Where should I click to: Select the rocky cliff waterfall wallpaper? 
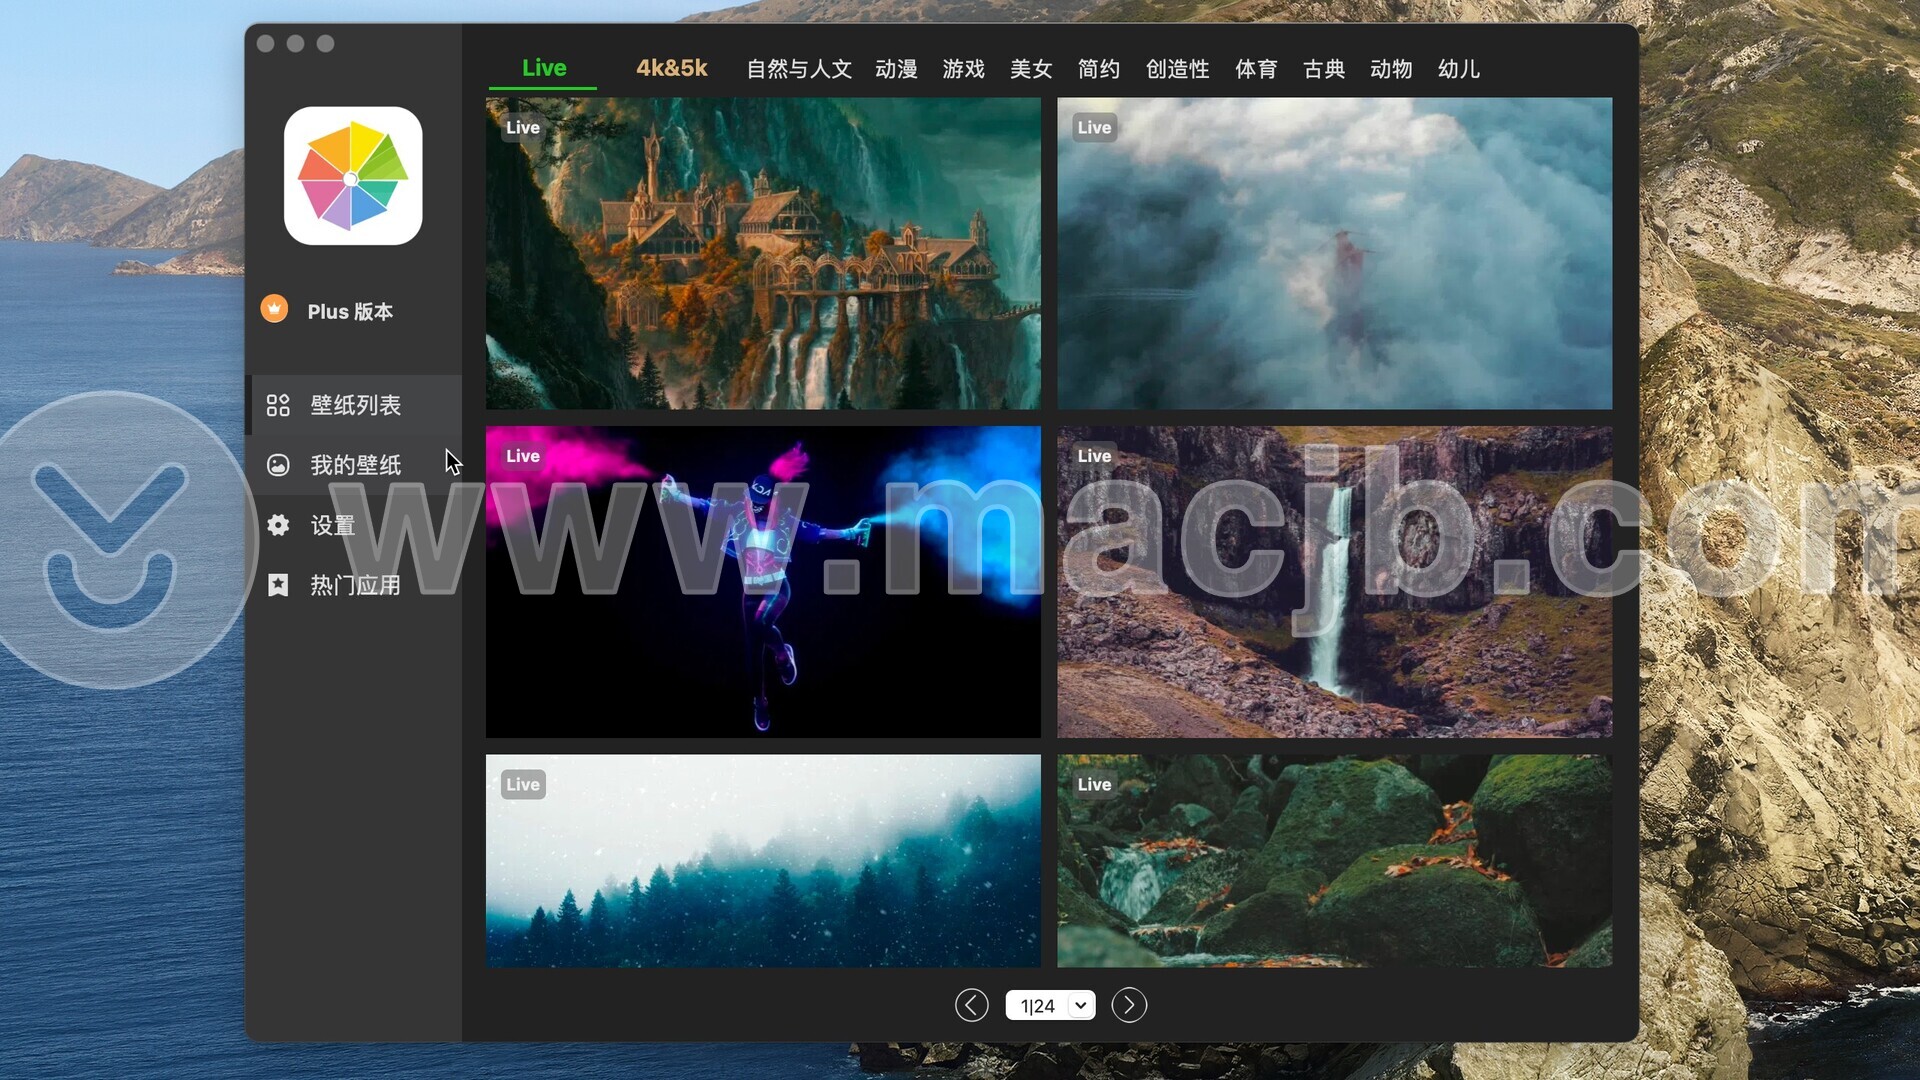coord(1335,582)
